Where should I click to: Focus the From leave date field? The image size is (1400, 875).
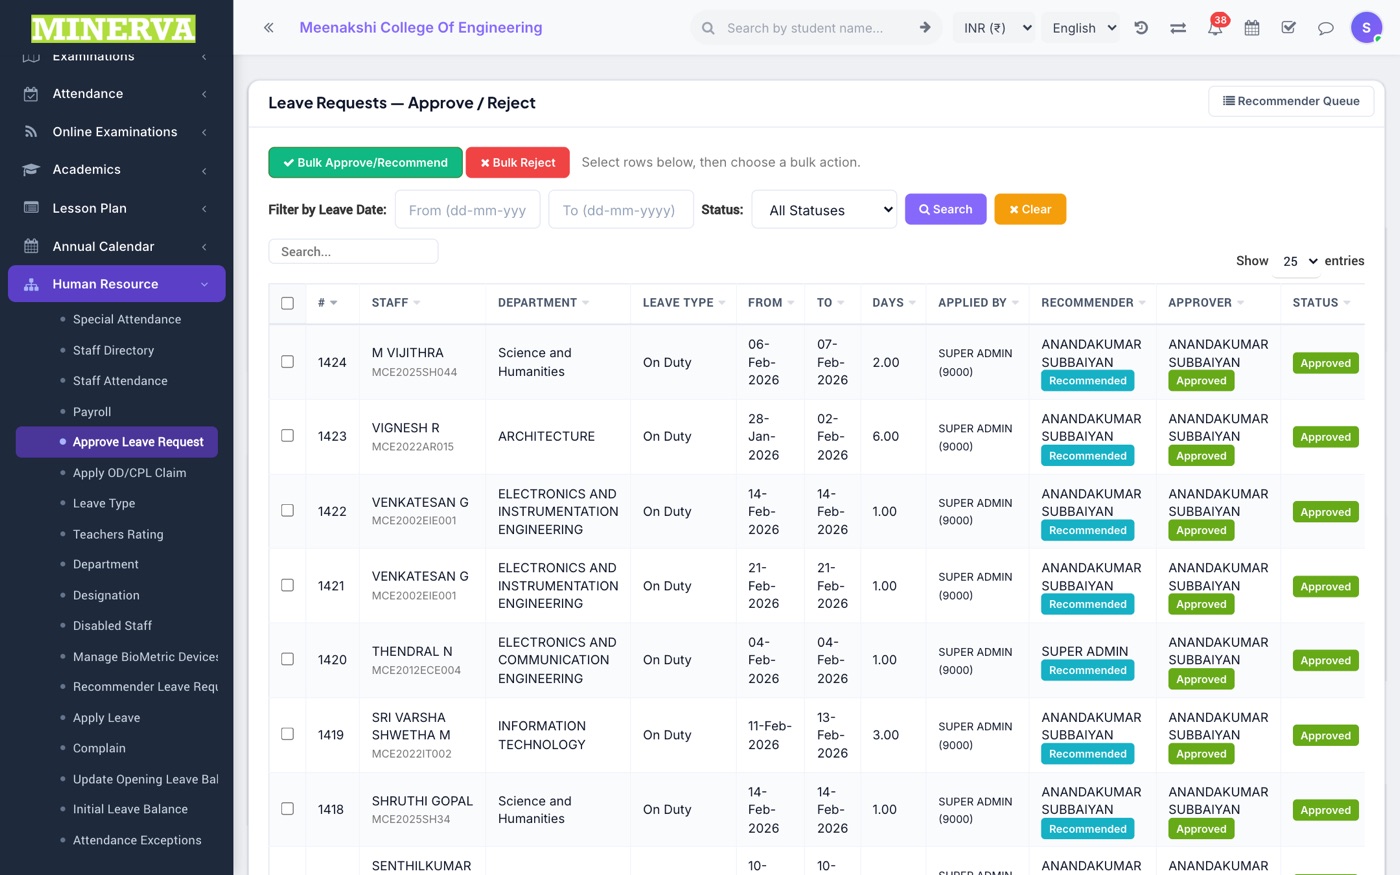[468, 210]
